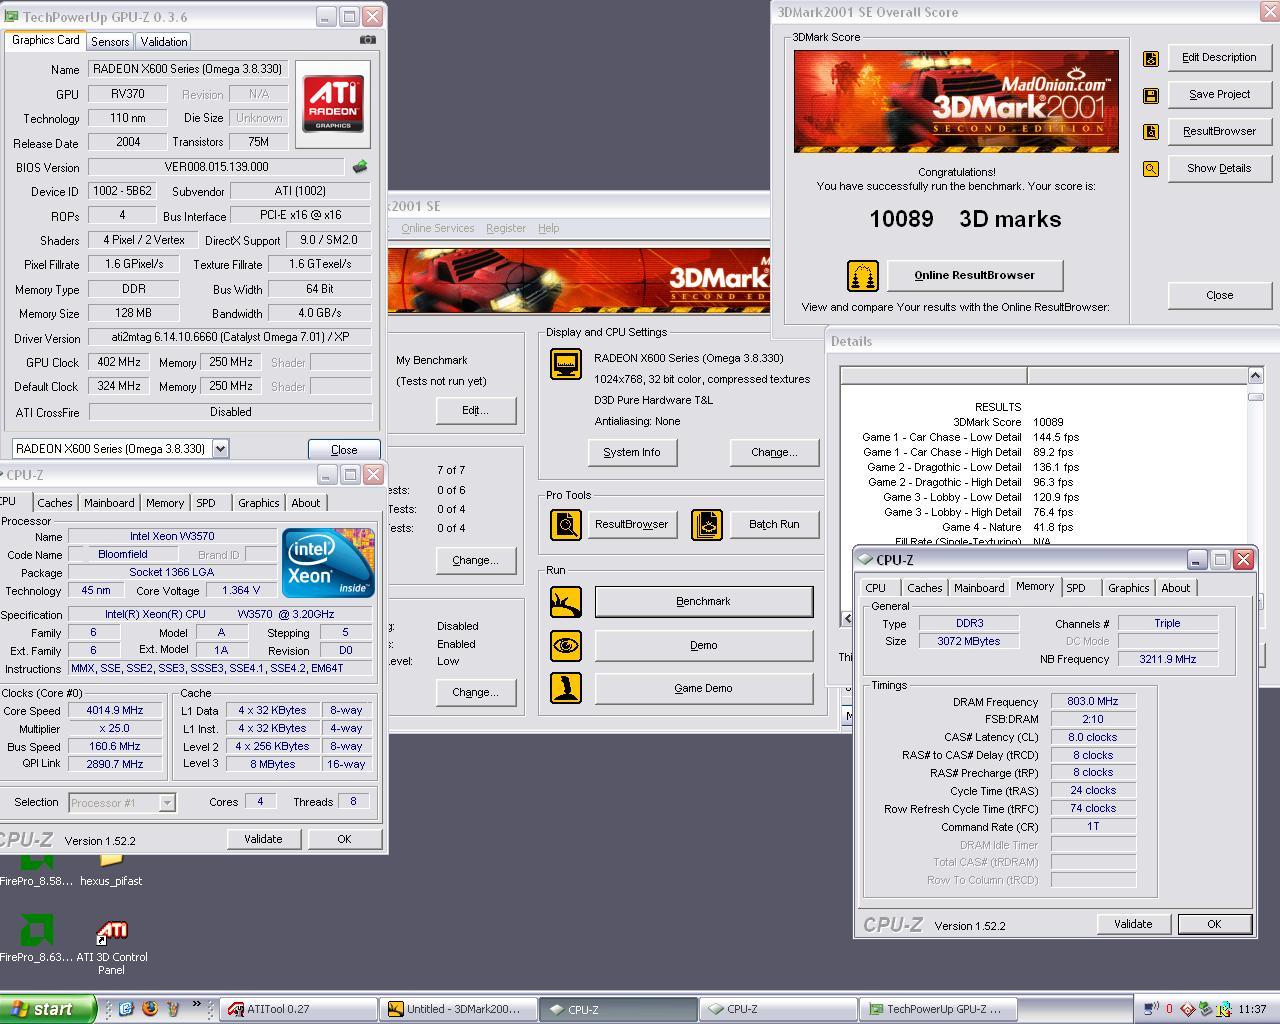
Task: Click the Core Speed 4014.9 MHz value
Action: tap(114, 711)
